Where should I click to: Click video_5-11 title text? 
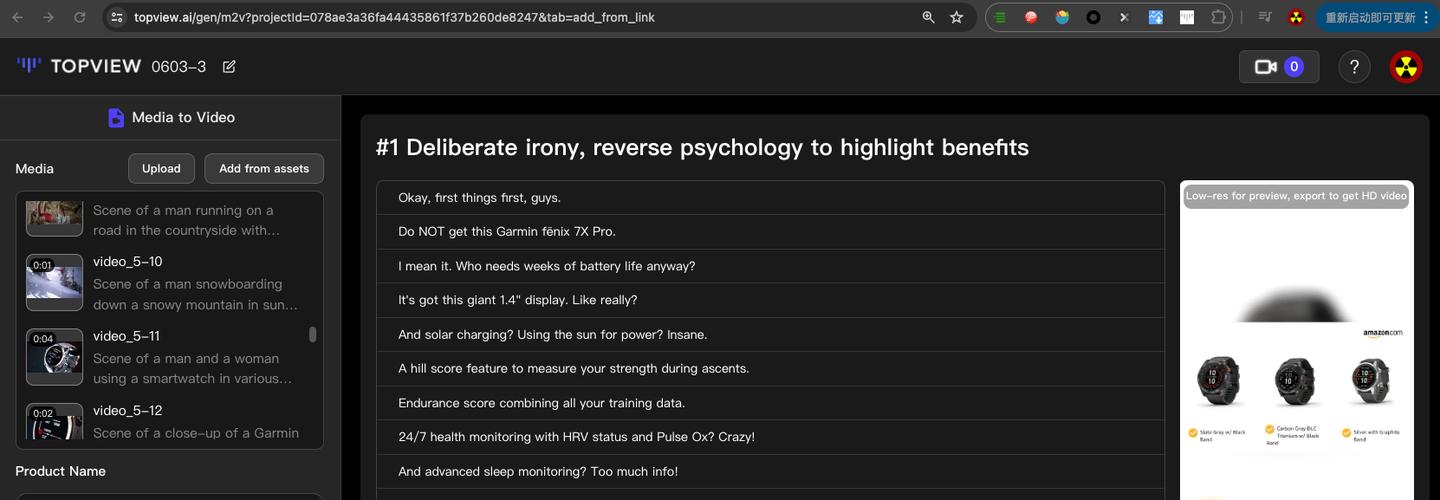(x=126, y=336)
